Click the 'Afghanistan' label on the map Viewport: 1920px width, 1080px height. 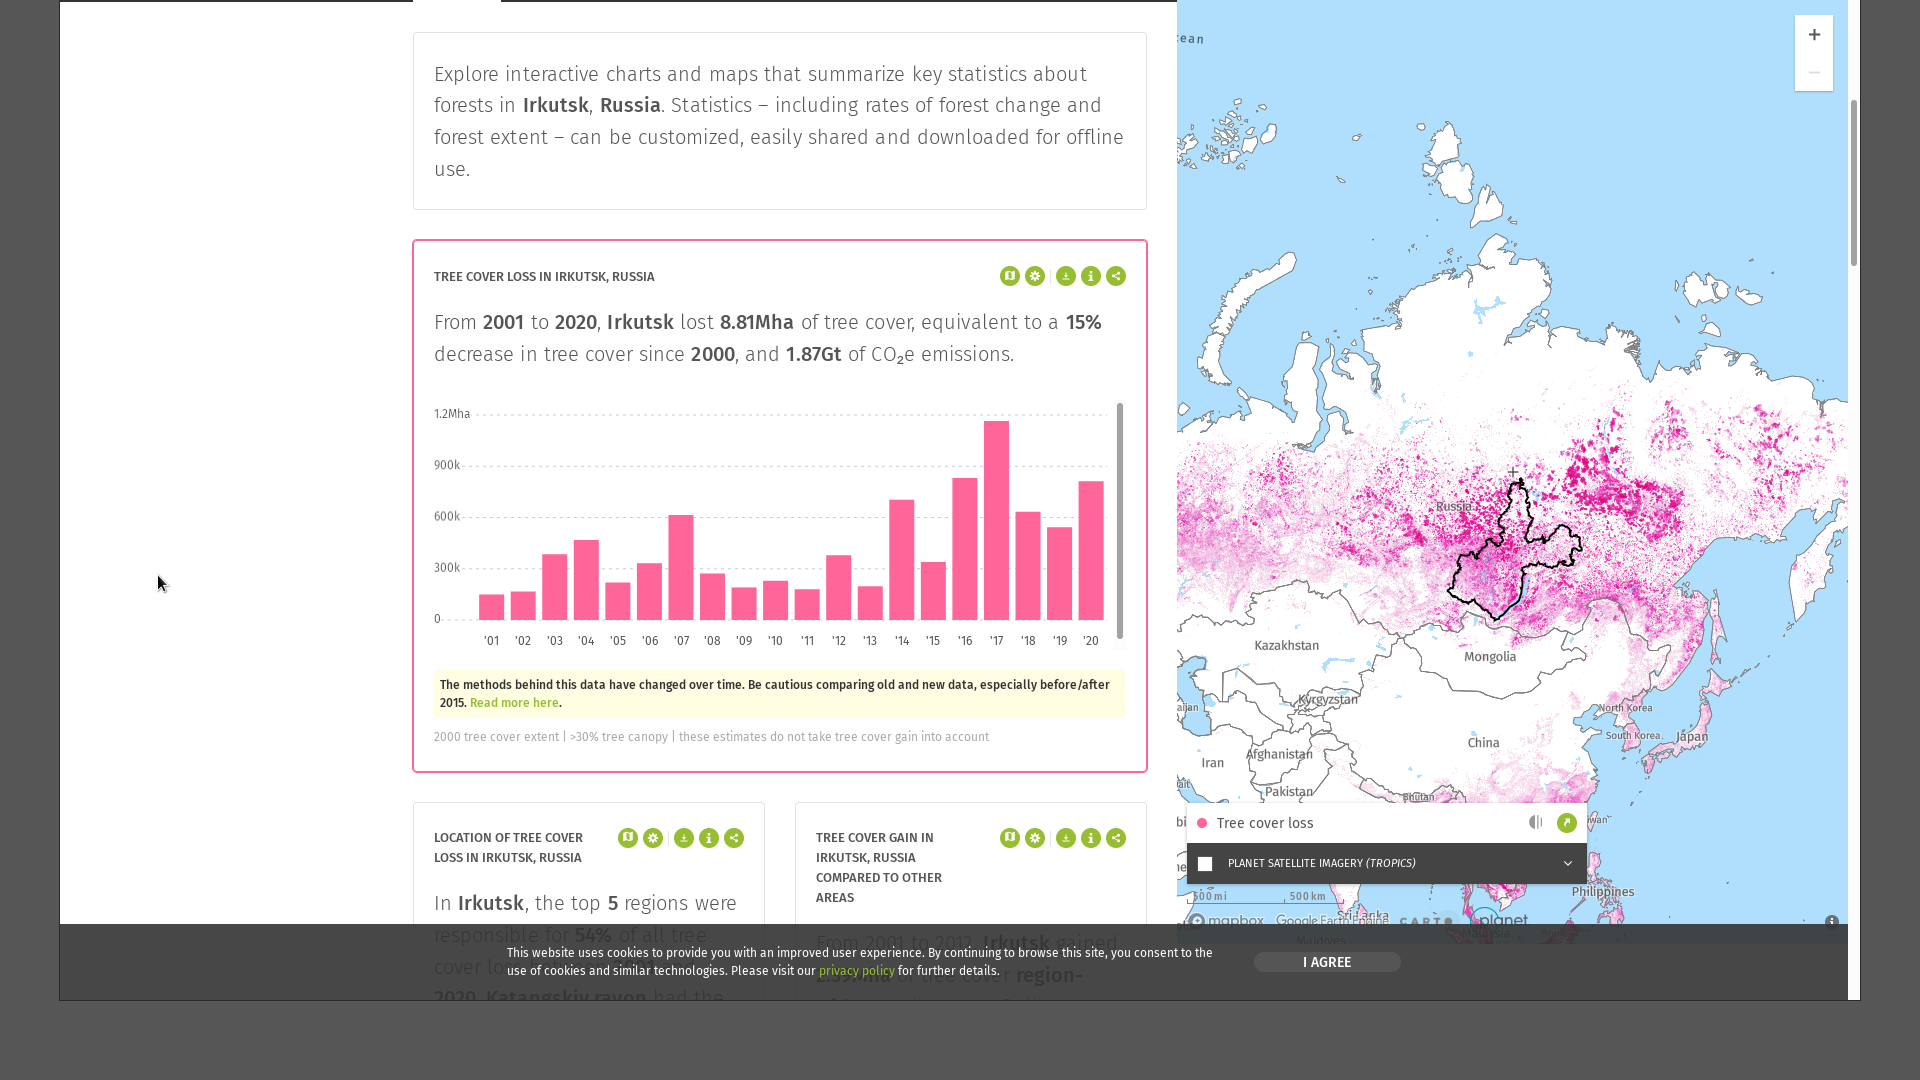coord(1280,754)
